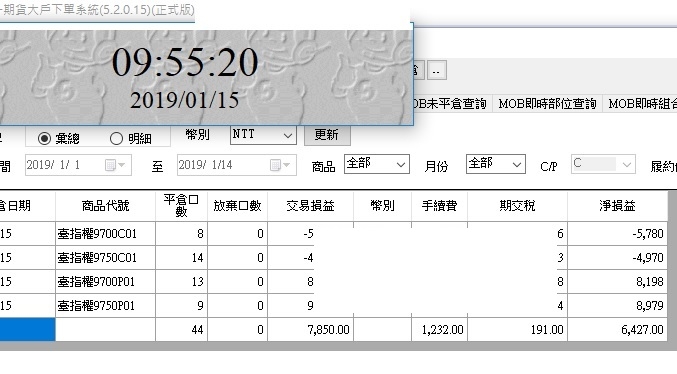This screenshot has width=677, height=374.
Task: Open end date calendar for 2019/1/14
Action: 280,165
